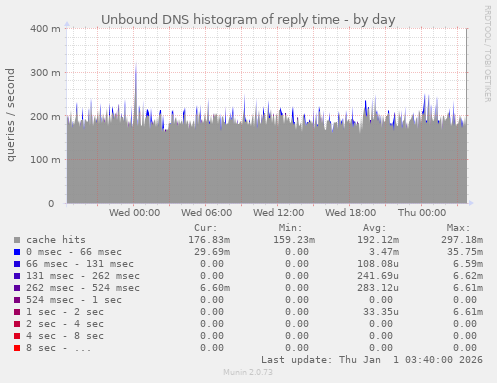Click the 33.35u average value
The image size is (497, 383).
[381, 312]
